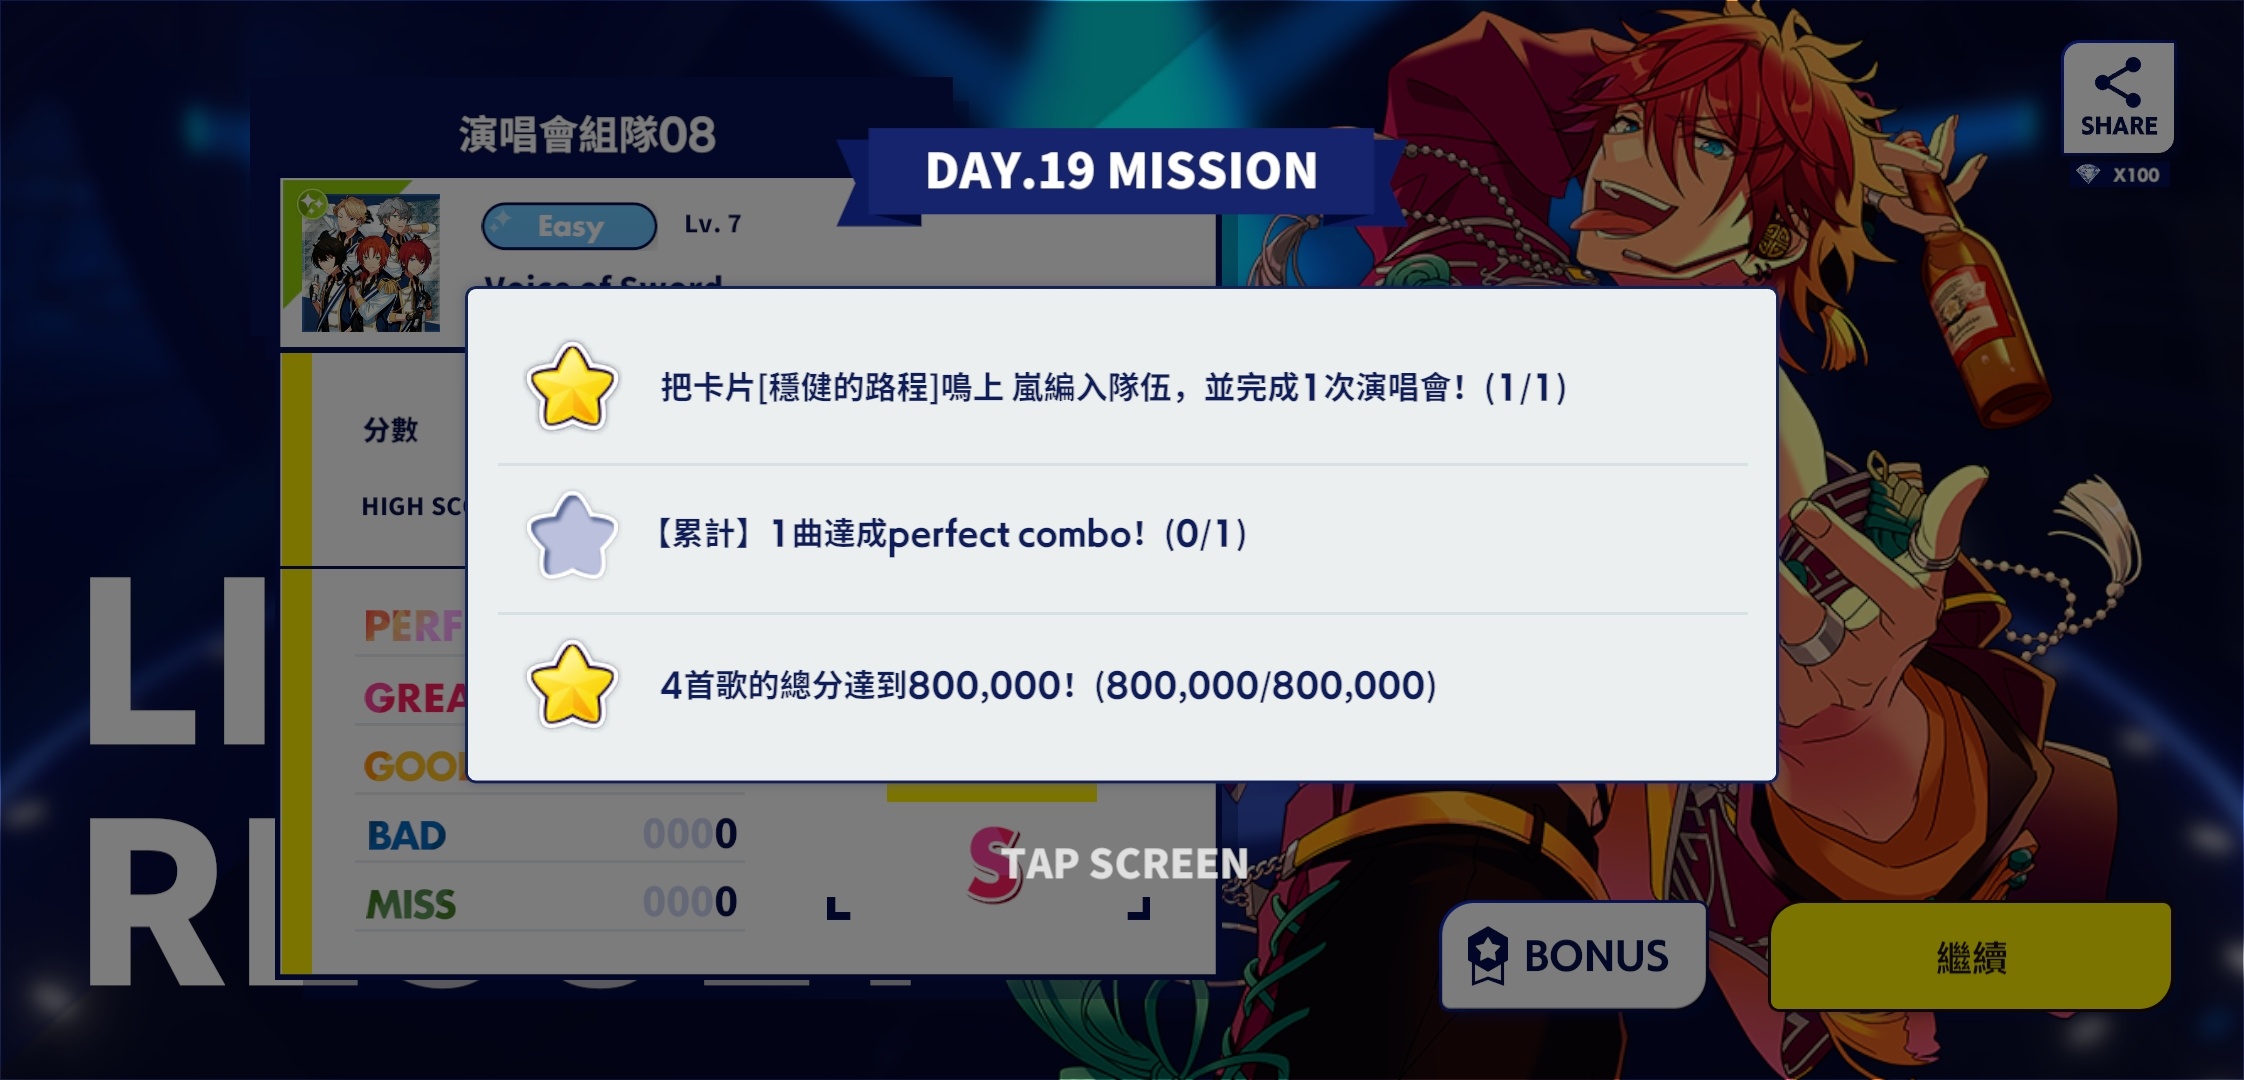
Task: Click the DAY.19 MISSION banner
Action: click(x=1121, y=171)
